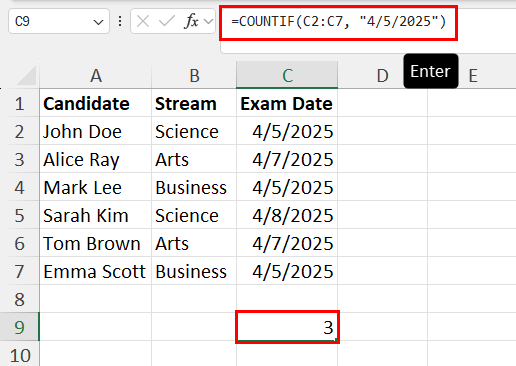Click the three-dot handle beside Name Box
Image resolution: width=516 pixels, height=366 pixels.
120,22
